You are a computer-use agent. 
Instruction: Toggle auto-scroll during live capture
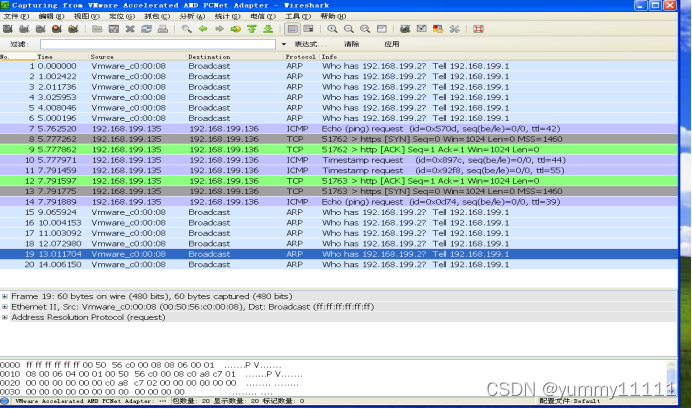click(x=308, y=30)
